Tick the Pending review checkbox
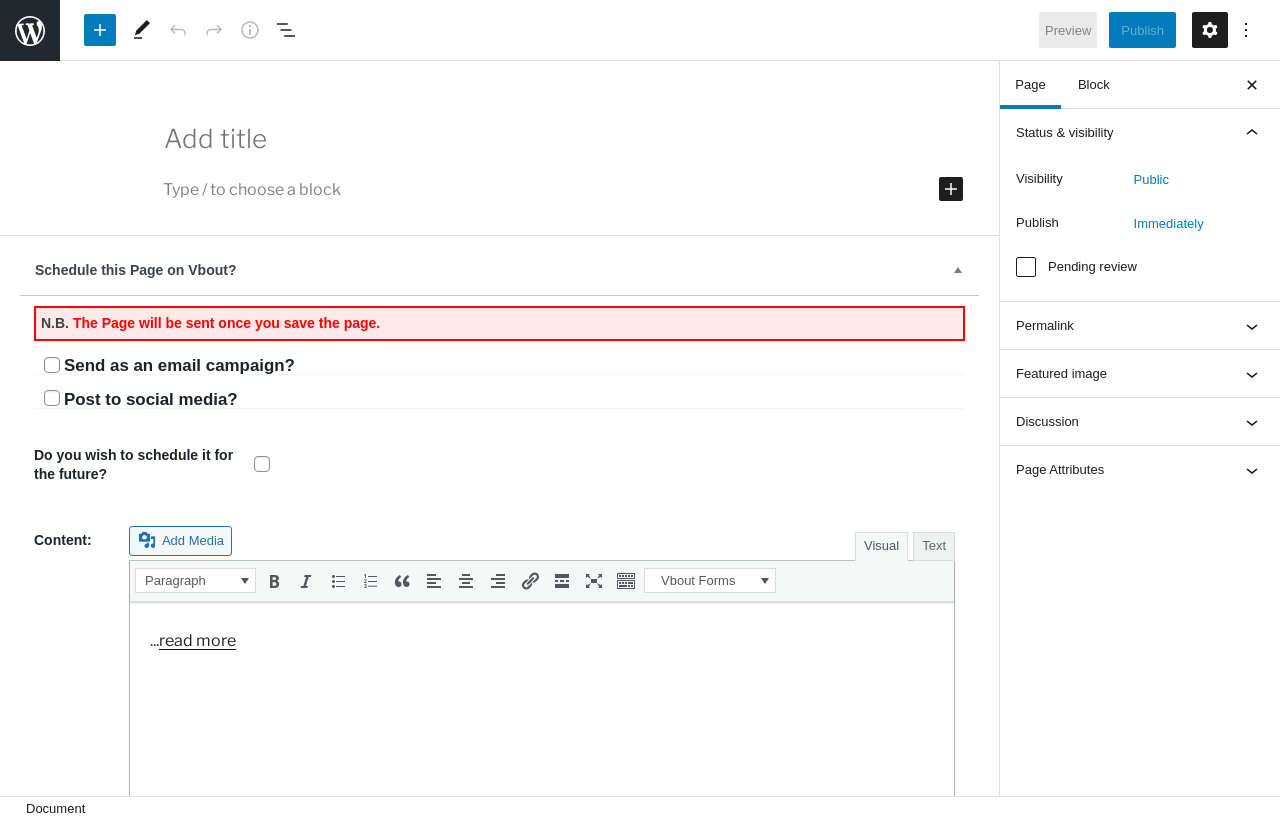 coord(1026,267)
